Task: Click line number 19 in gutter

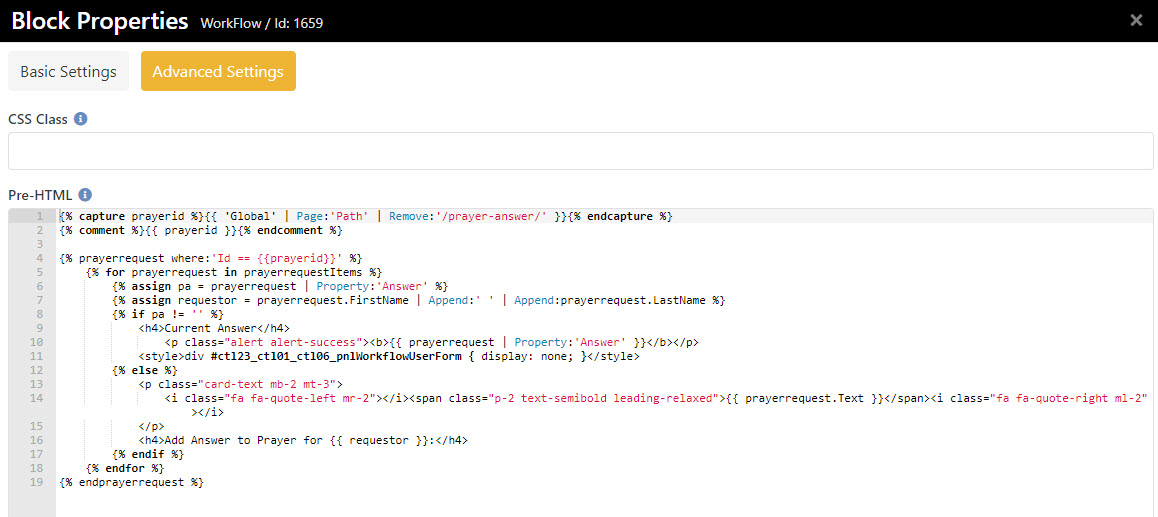Action: pyautogui.click(x=36, y=482)
